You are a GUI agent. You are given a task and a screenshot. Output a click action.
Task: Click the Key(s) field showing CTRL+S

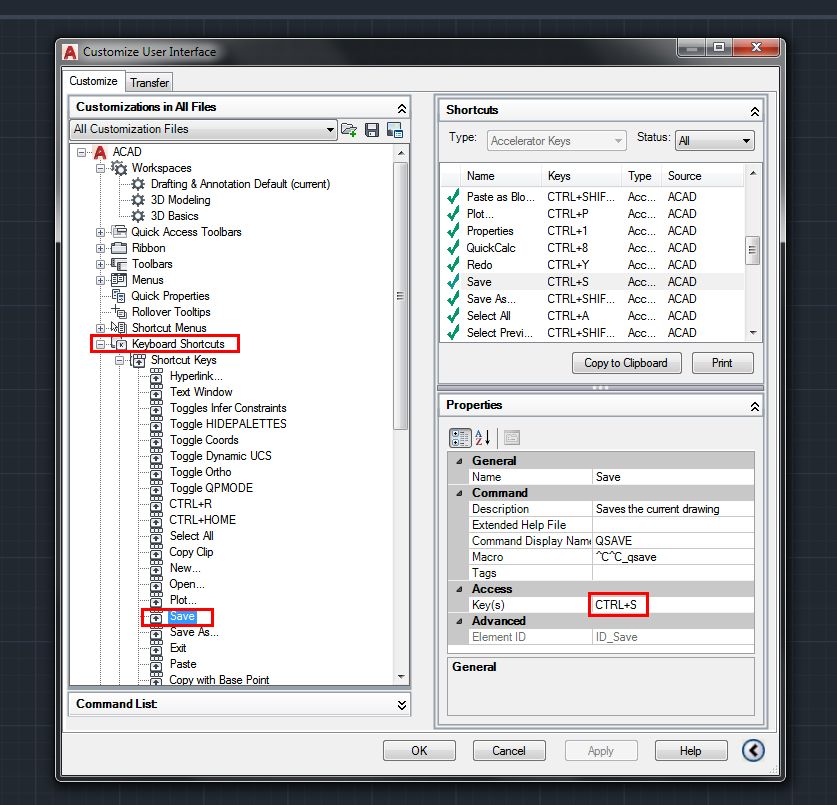673,605
